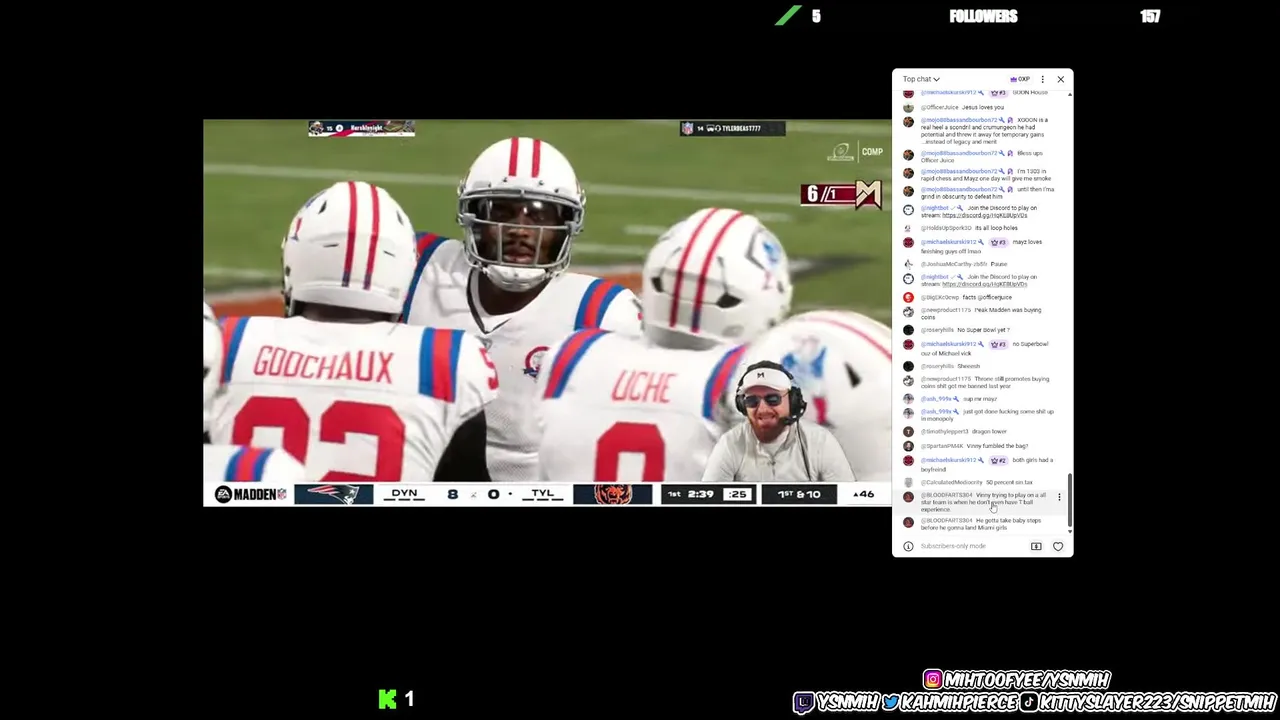Click the heart reaction icon
This screenshot has width=1280, height=720.
coord(1058,546)
